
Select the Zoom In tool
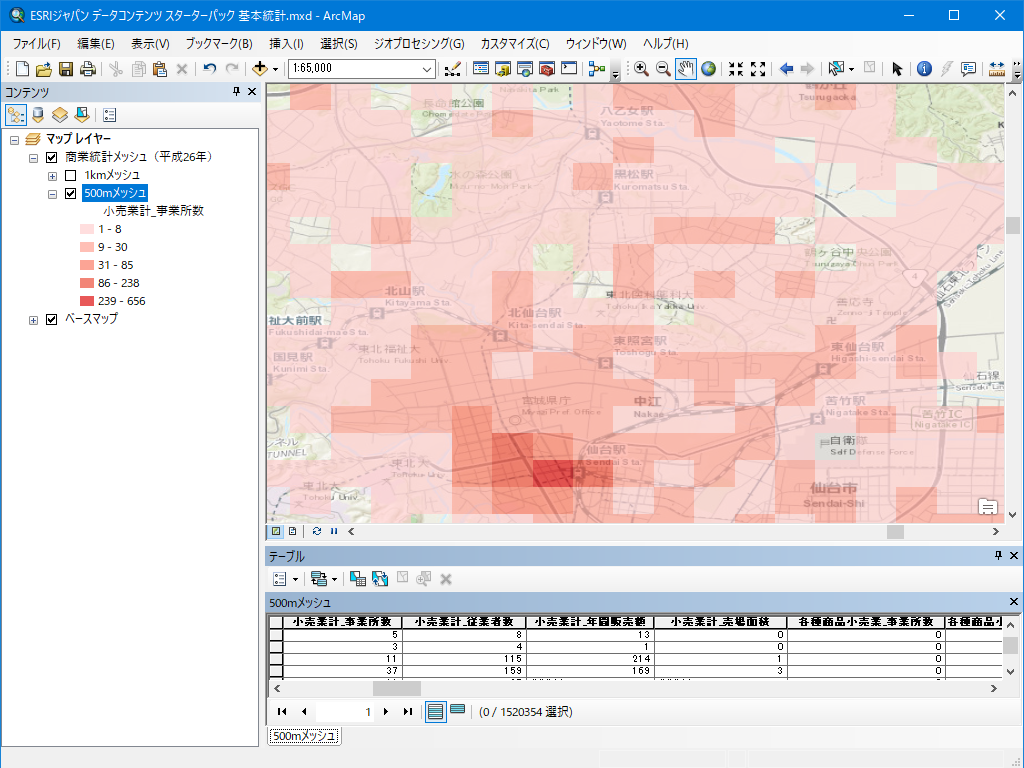point(641,69)
